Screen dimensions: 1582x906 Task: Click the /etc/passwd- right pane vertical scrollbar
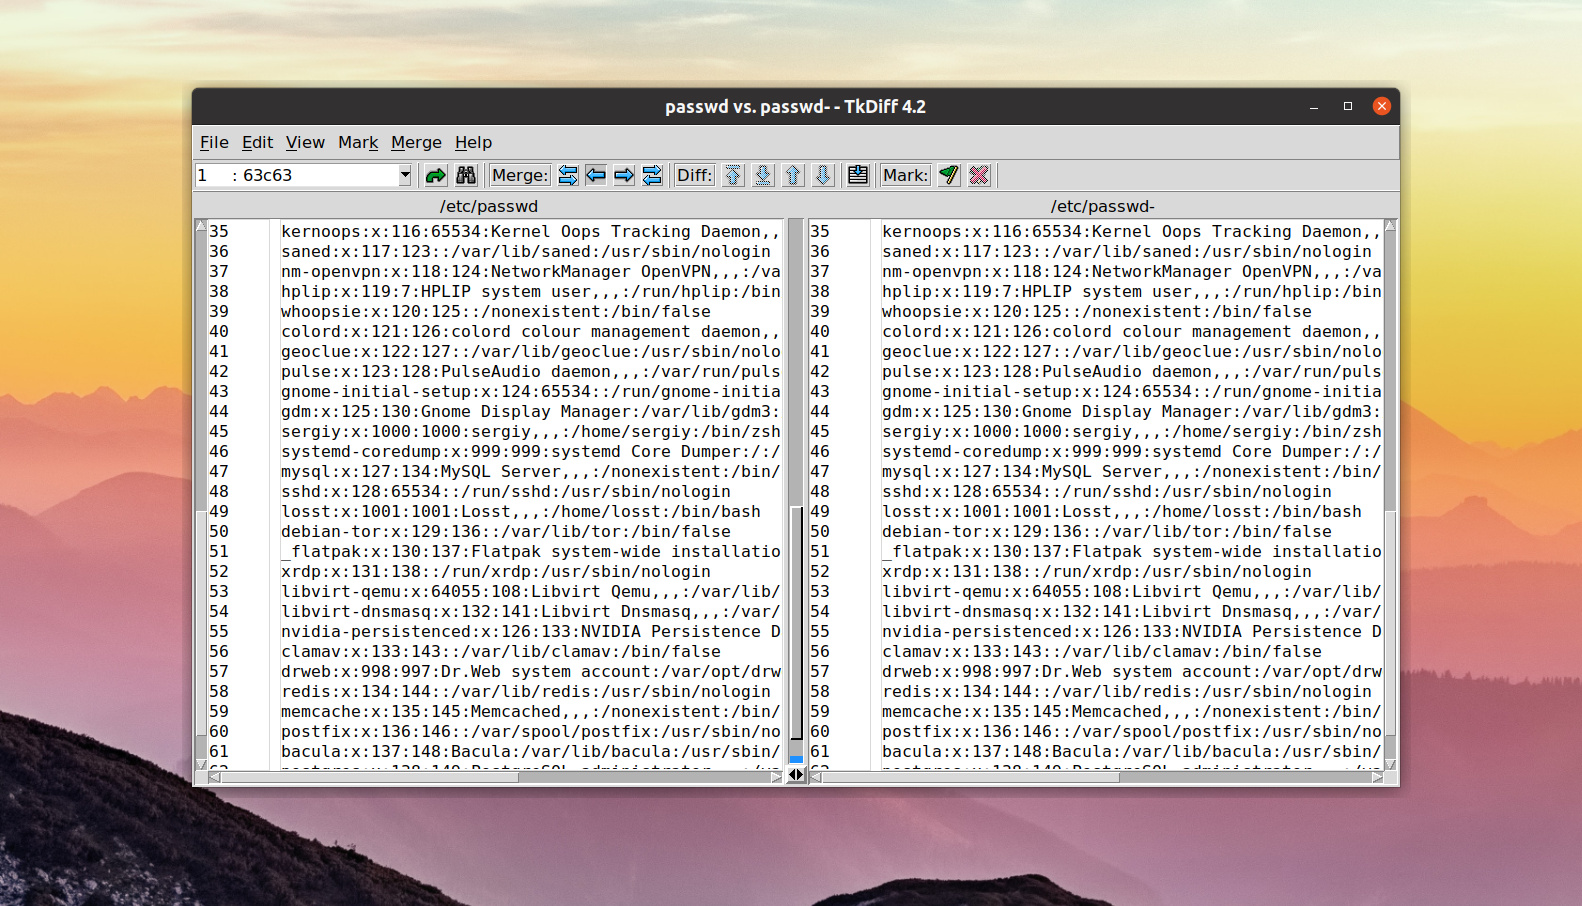(1390, 494)
